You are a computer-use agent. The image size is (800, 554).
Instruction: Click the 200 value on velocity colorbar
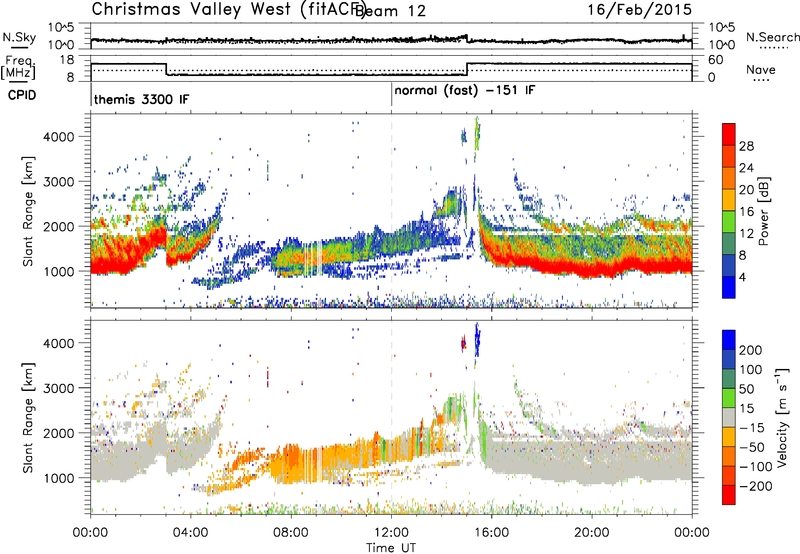pyautogui.click(x=751, y=350)
